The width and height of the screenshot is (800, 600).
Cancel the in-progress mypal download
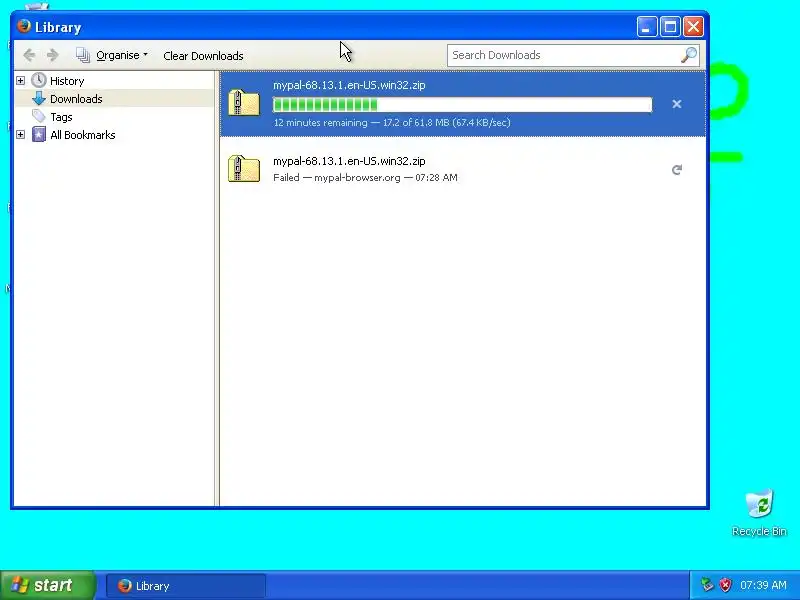[x=677, y=104]
